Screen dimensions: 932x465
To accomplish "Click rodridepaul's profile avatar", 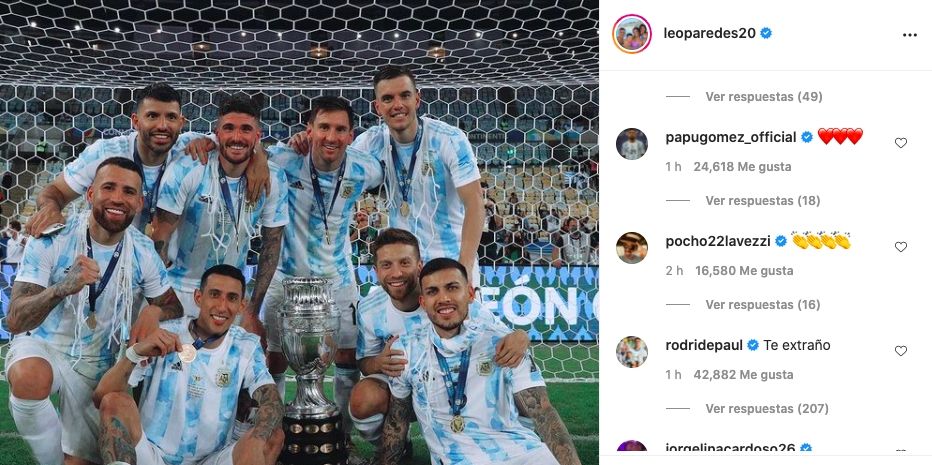I will pos(632,352).
